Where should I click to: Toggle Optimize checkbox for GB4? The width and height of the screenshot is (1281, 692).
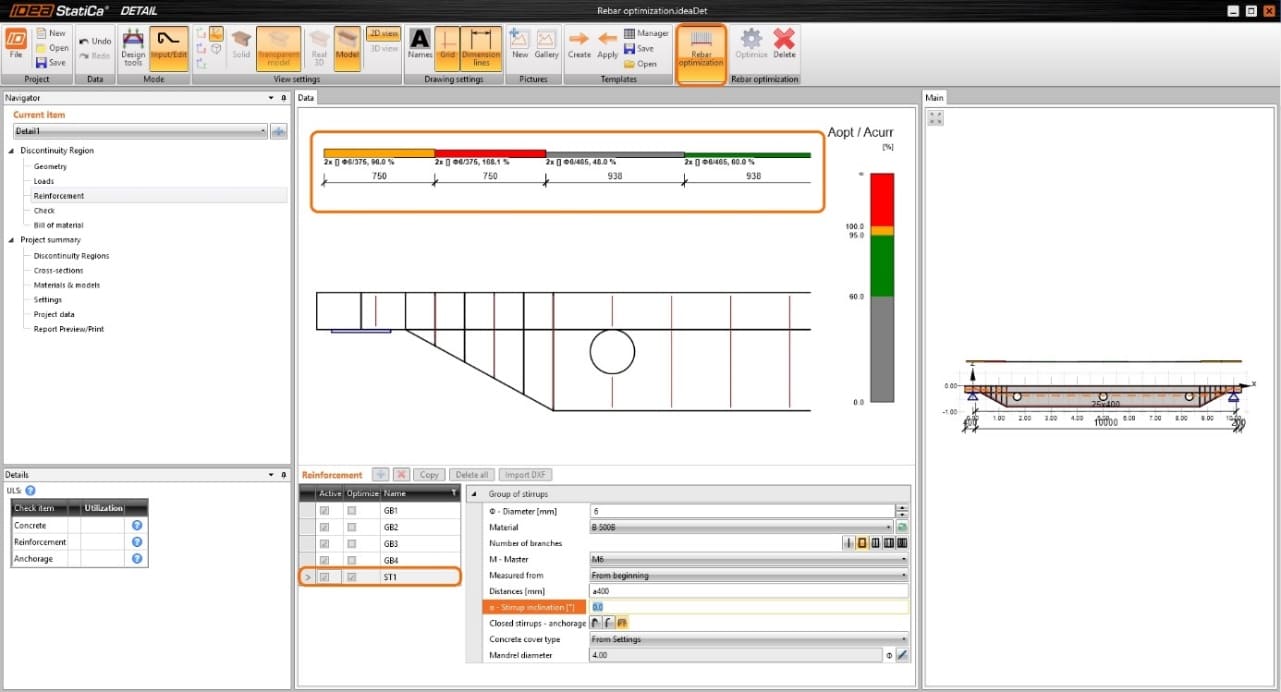(x=351, y=560)
